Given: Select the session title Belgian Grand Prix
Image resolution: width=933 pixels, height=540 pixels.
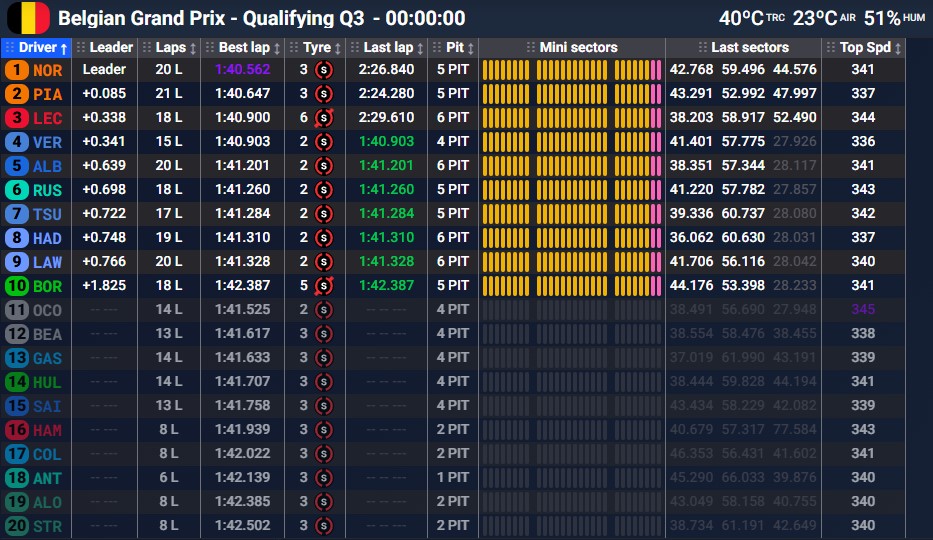Looking at the screenshot, I should [x=142, y=18].
